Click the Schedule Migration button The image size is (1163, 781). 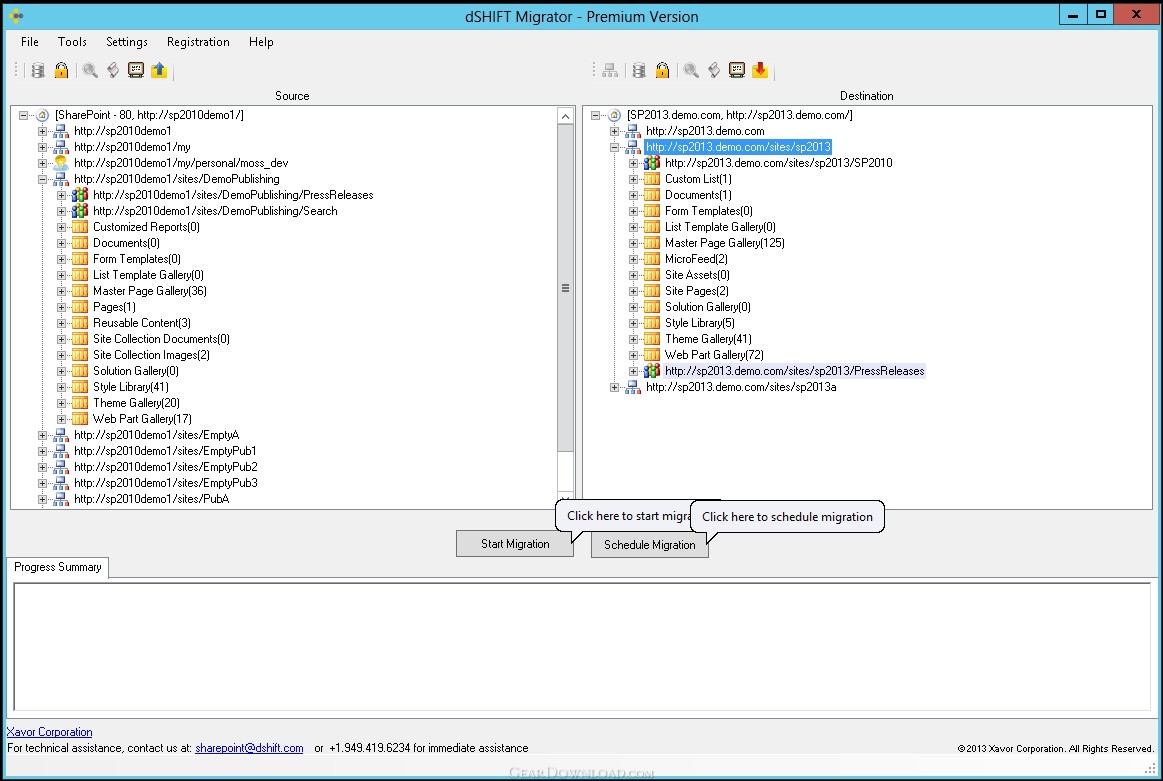pos(650,544)
